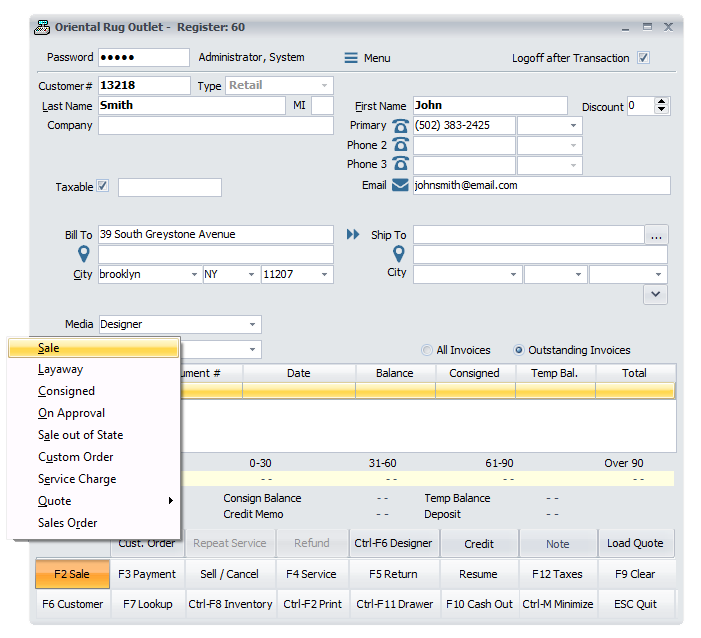The height and width of the screenshot is (638, 701).
Task: Open the Ship To city dropdown
Action: tap(513, 274)
